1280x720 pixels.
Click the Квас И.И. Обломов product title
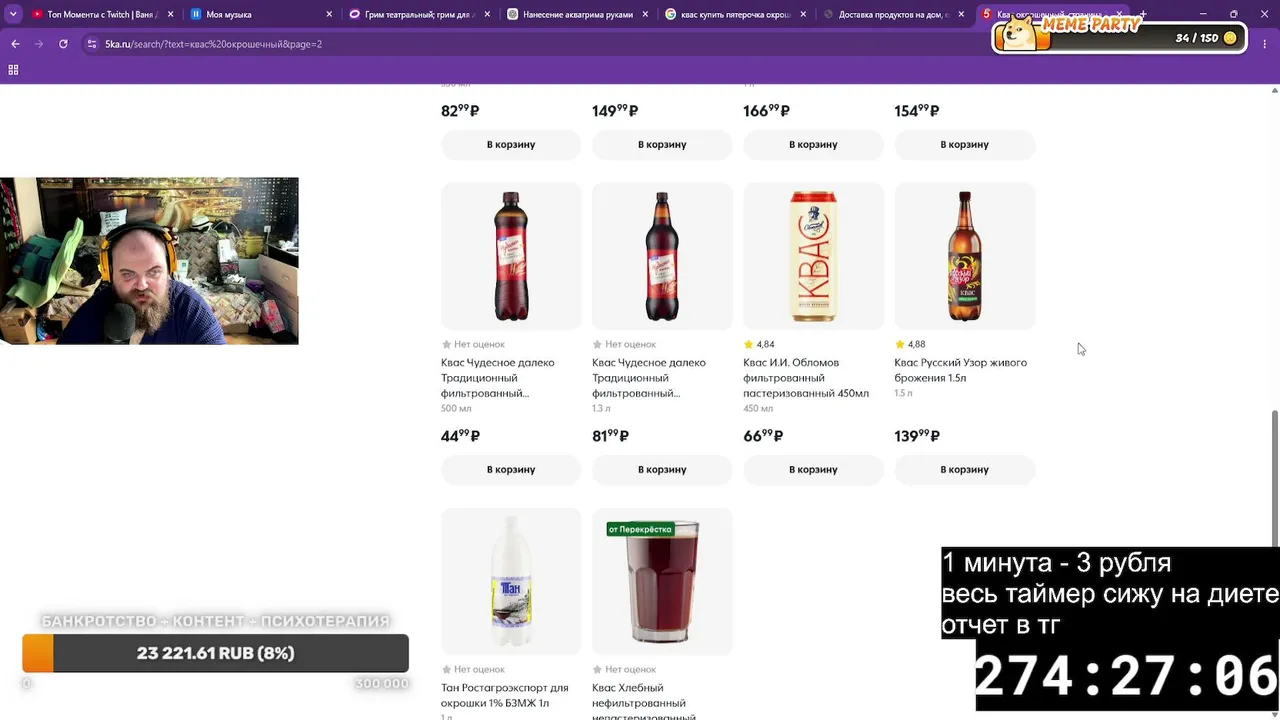(x=806, y=378)
